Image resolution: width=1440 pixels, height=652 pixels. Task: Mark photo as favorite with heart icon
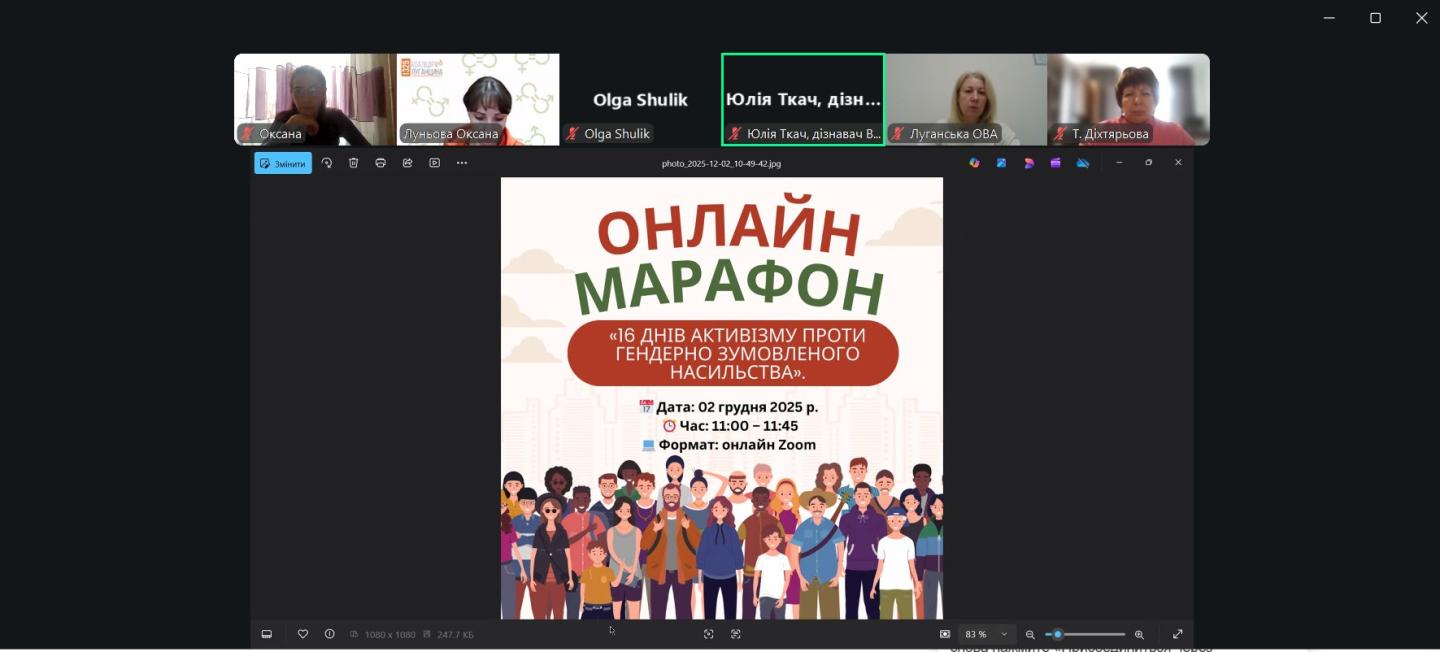(303, 634)
